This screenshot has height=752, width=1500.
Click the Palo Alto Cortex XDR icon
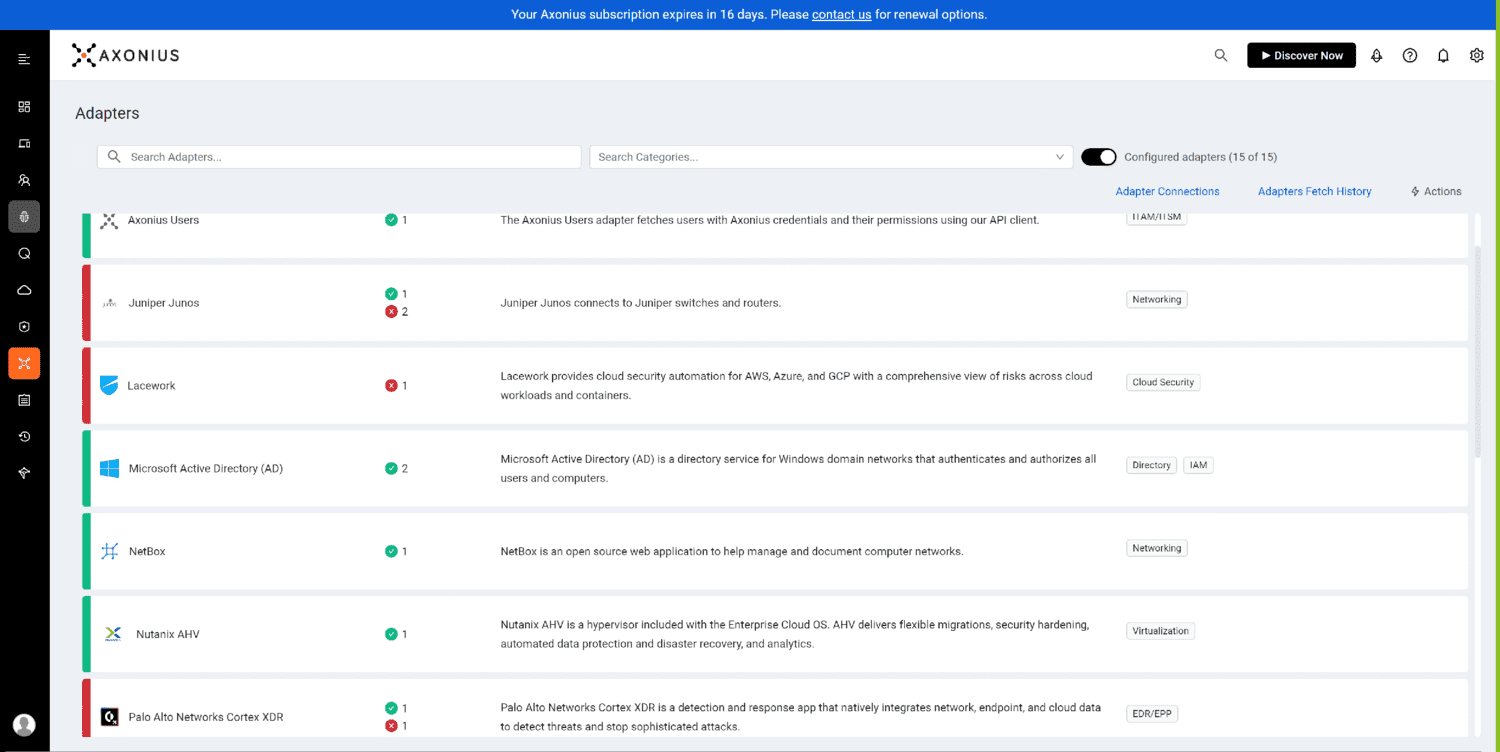tap(109, 717)
